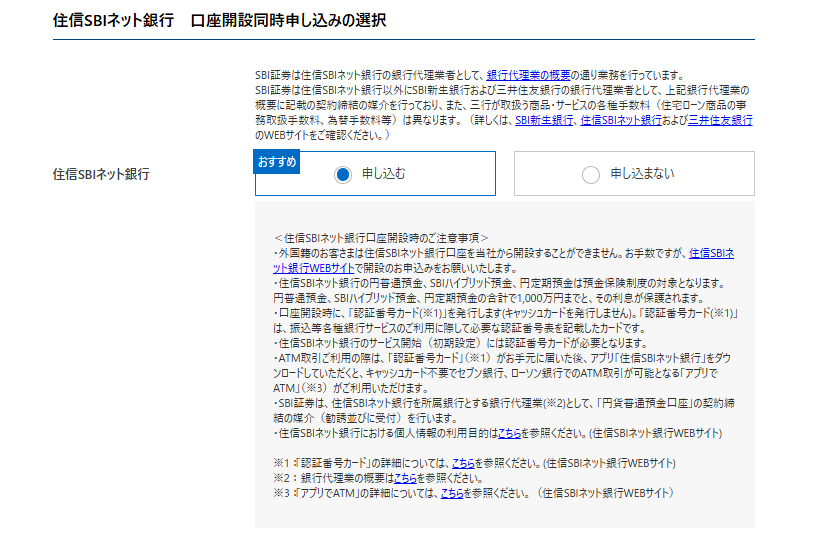The width and height of the screenshot is (819, 546).
Task: Click こちら link in the ※3 アプリでATM note
Action: coord(452,493)
